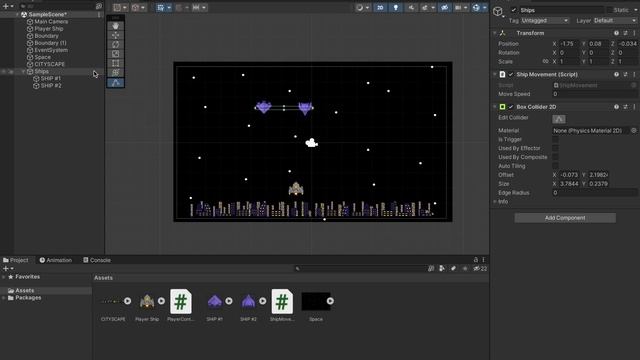Toggle Scale constrain proportions link icon
Image resolution: width=640 pixels, height=360 pixels.
tap(545, 62)
